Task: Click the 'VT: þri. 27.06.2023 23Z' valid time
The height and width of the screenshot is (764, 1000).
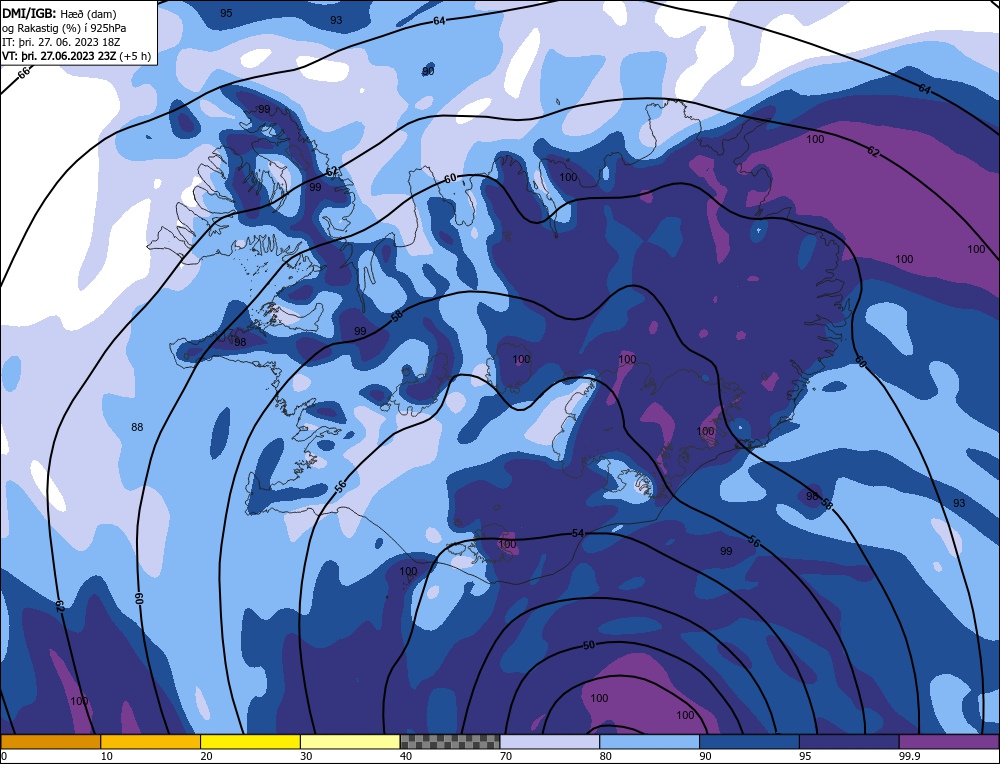Action: tap(59, 56)
